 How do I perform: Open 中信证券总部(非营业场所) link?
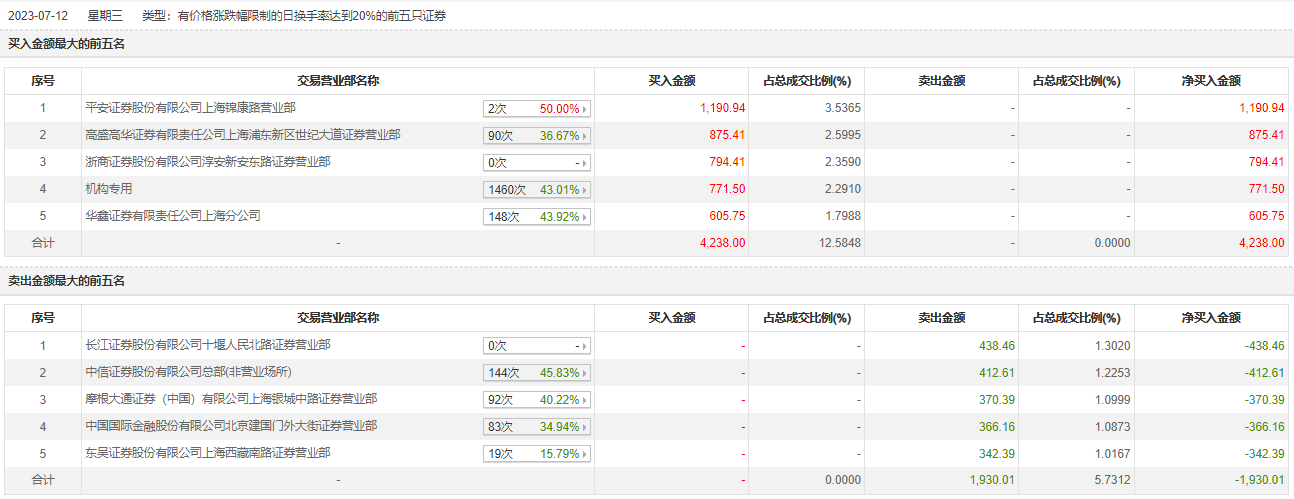(x=189, y=372)
